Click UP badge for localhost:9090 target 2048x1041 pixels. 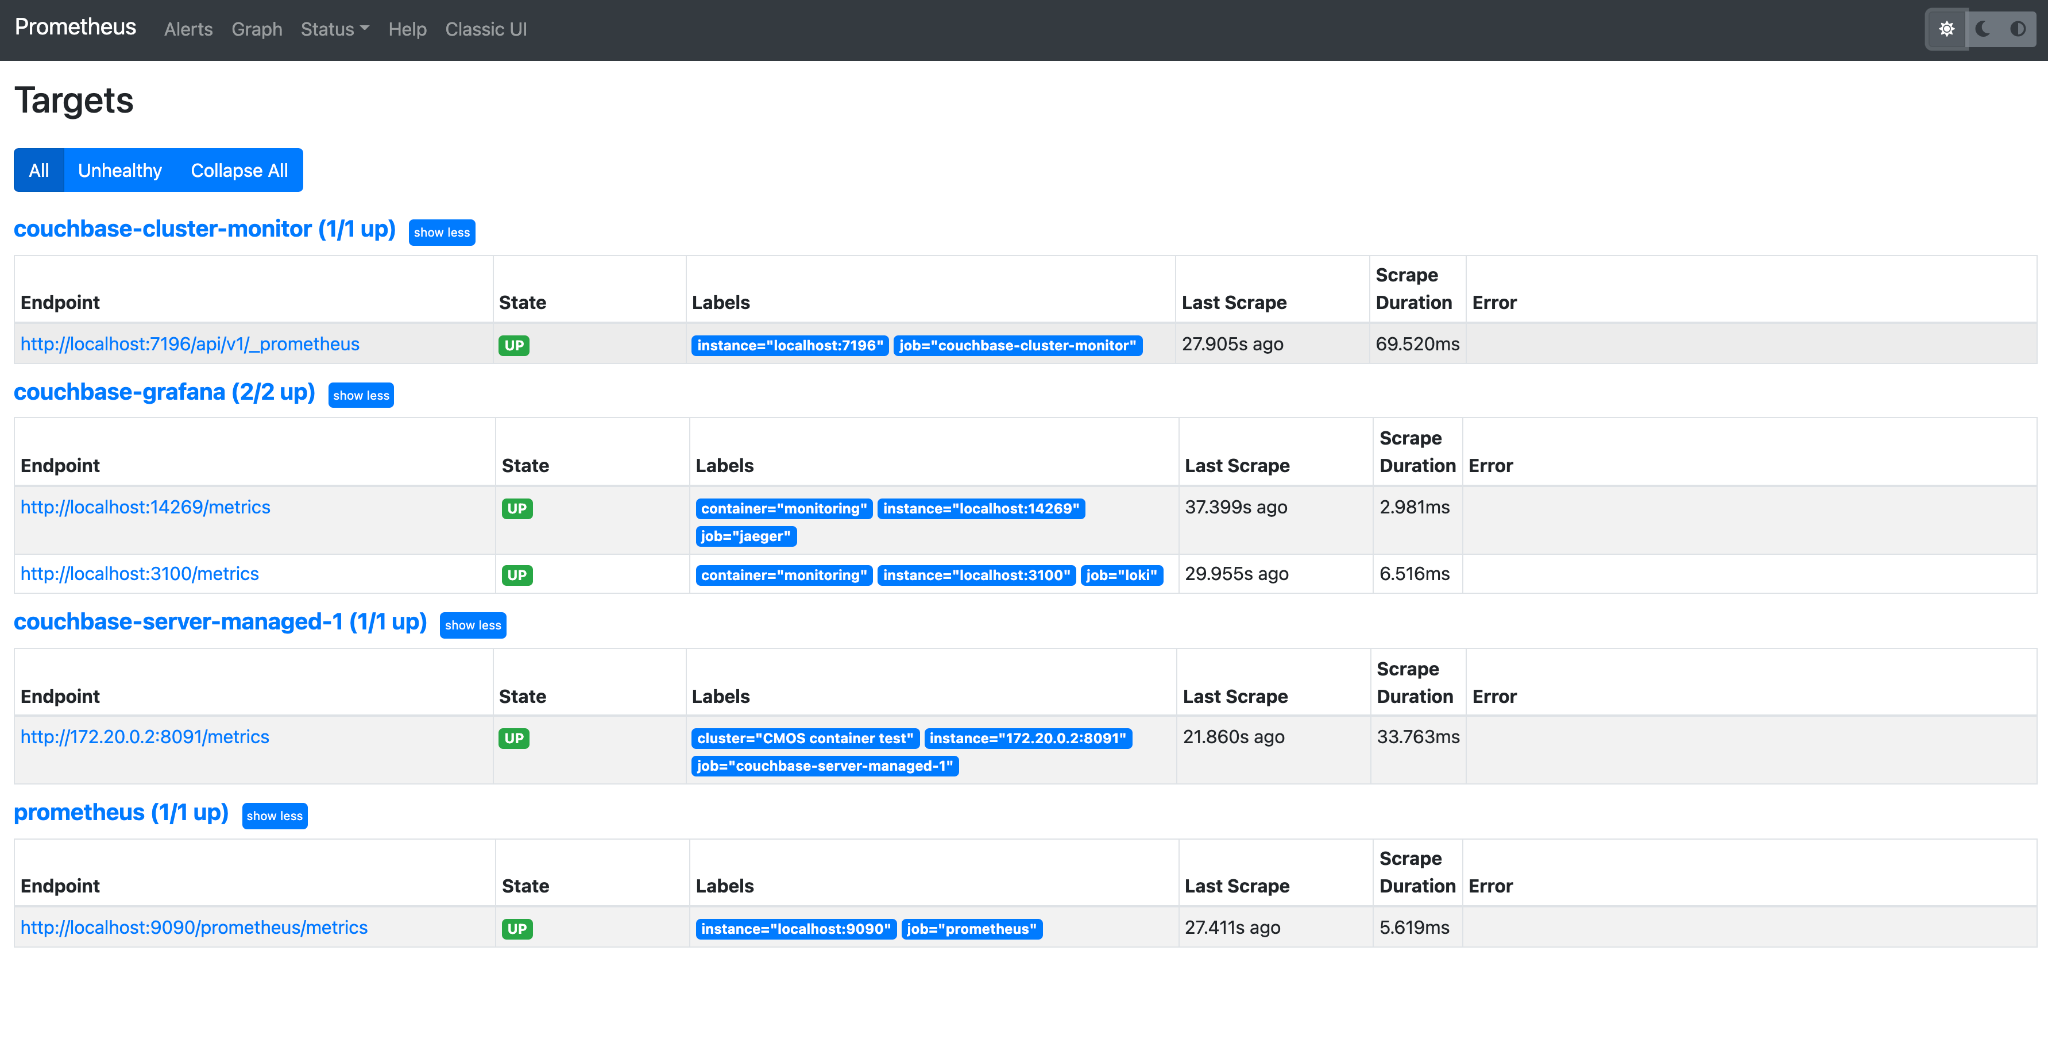point(517,929)
